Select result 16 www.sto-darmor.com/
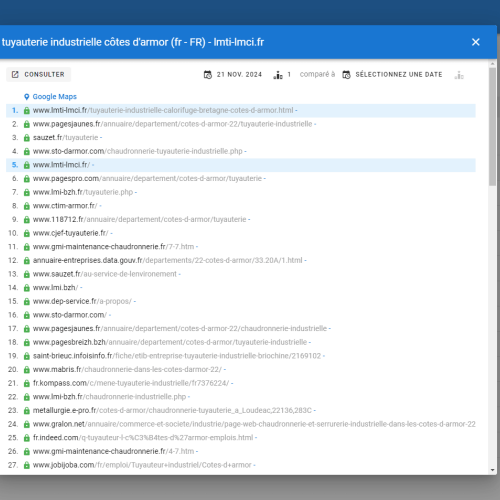 (x=70, y=315)
